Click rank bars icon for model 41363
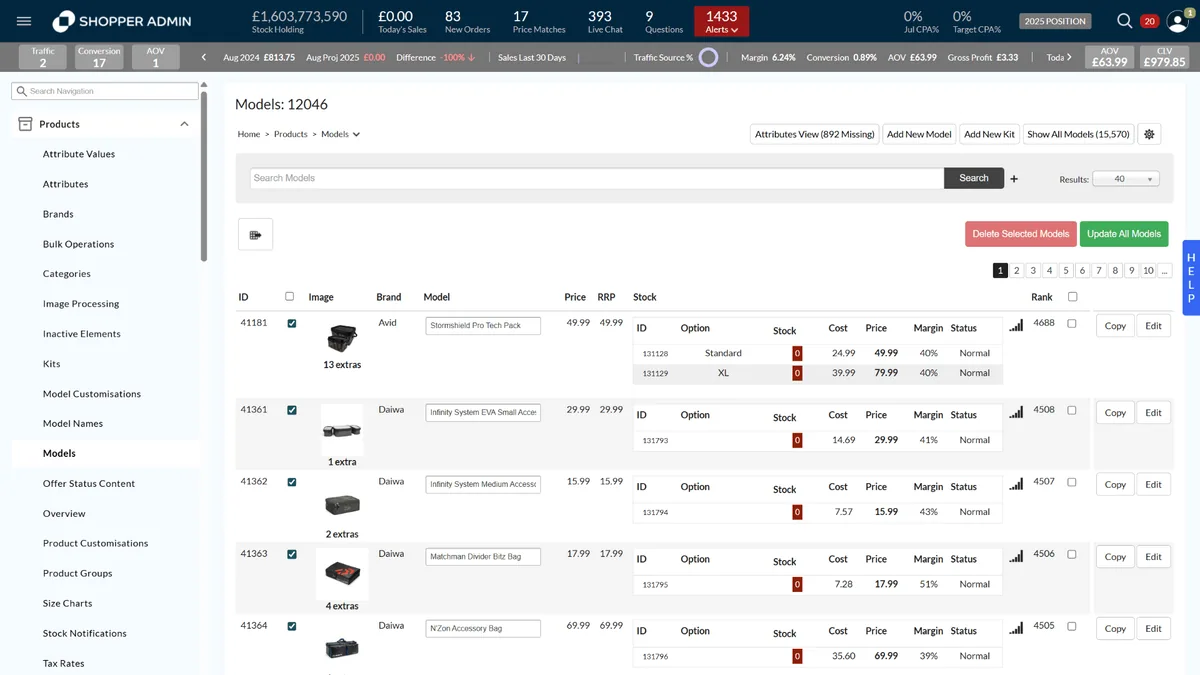Viewport: 1200px width, 675px height. pyautogui.click(x=1017, y=555)
